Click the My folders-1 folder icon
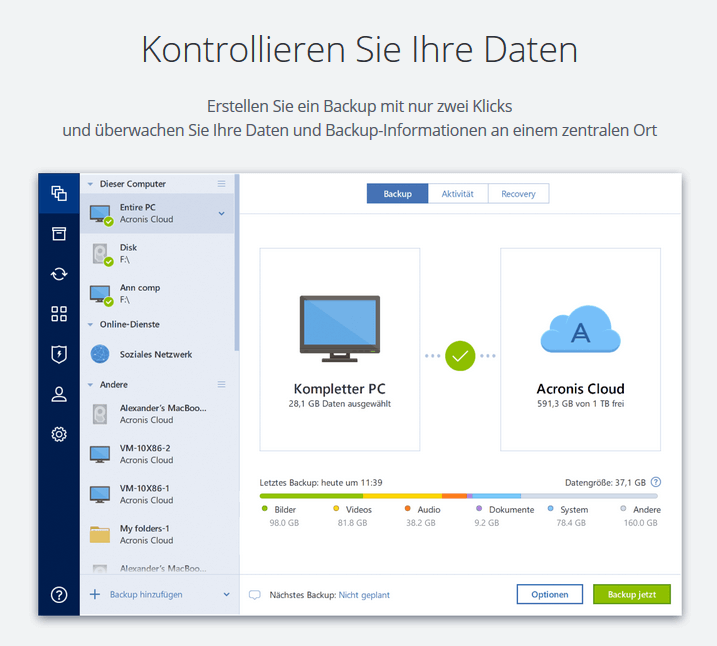This screenshot has width=717, height=646. coord(100,534)
